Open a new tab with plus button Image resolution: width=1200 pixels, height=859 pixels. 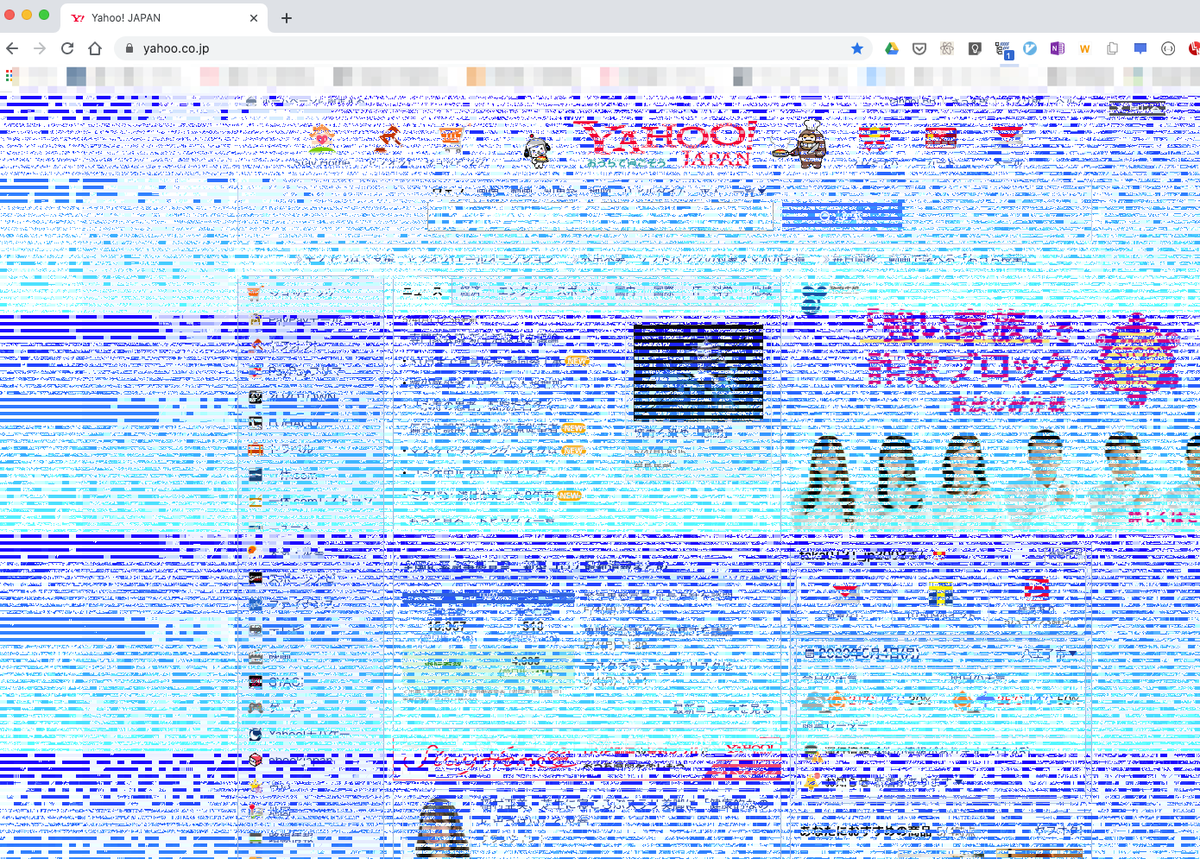coord(286,18)
